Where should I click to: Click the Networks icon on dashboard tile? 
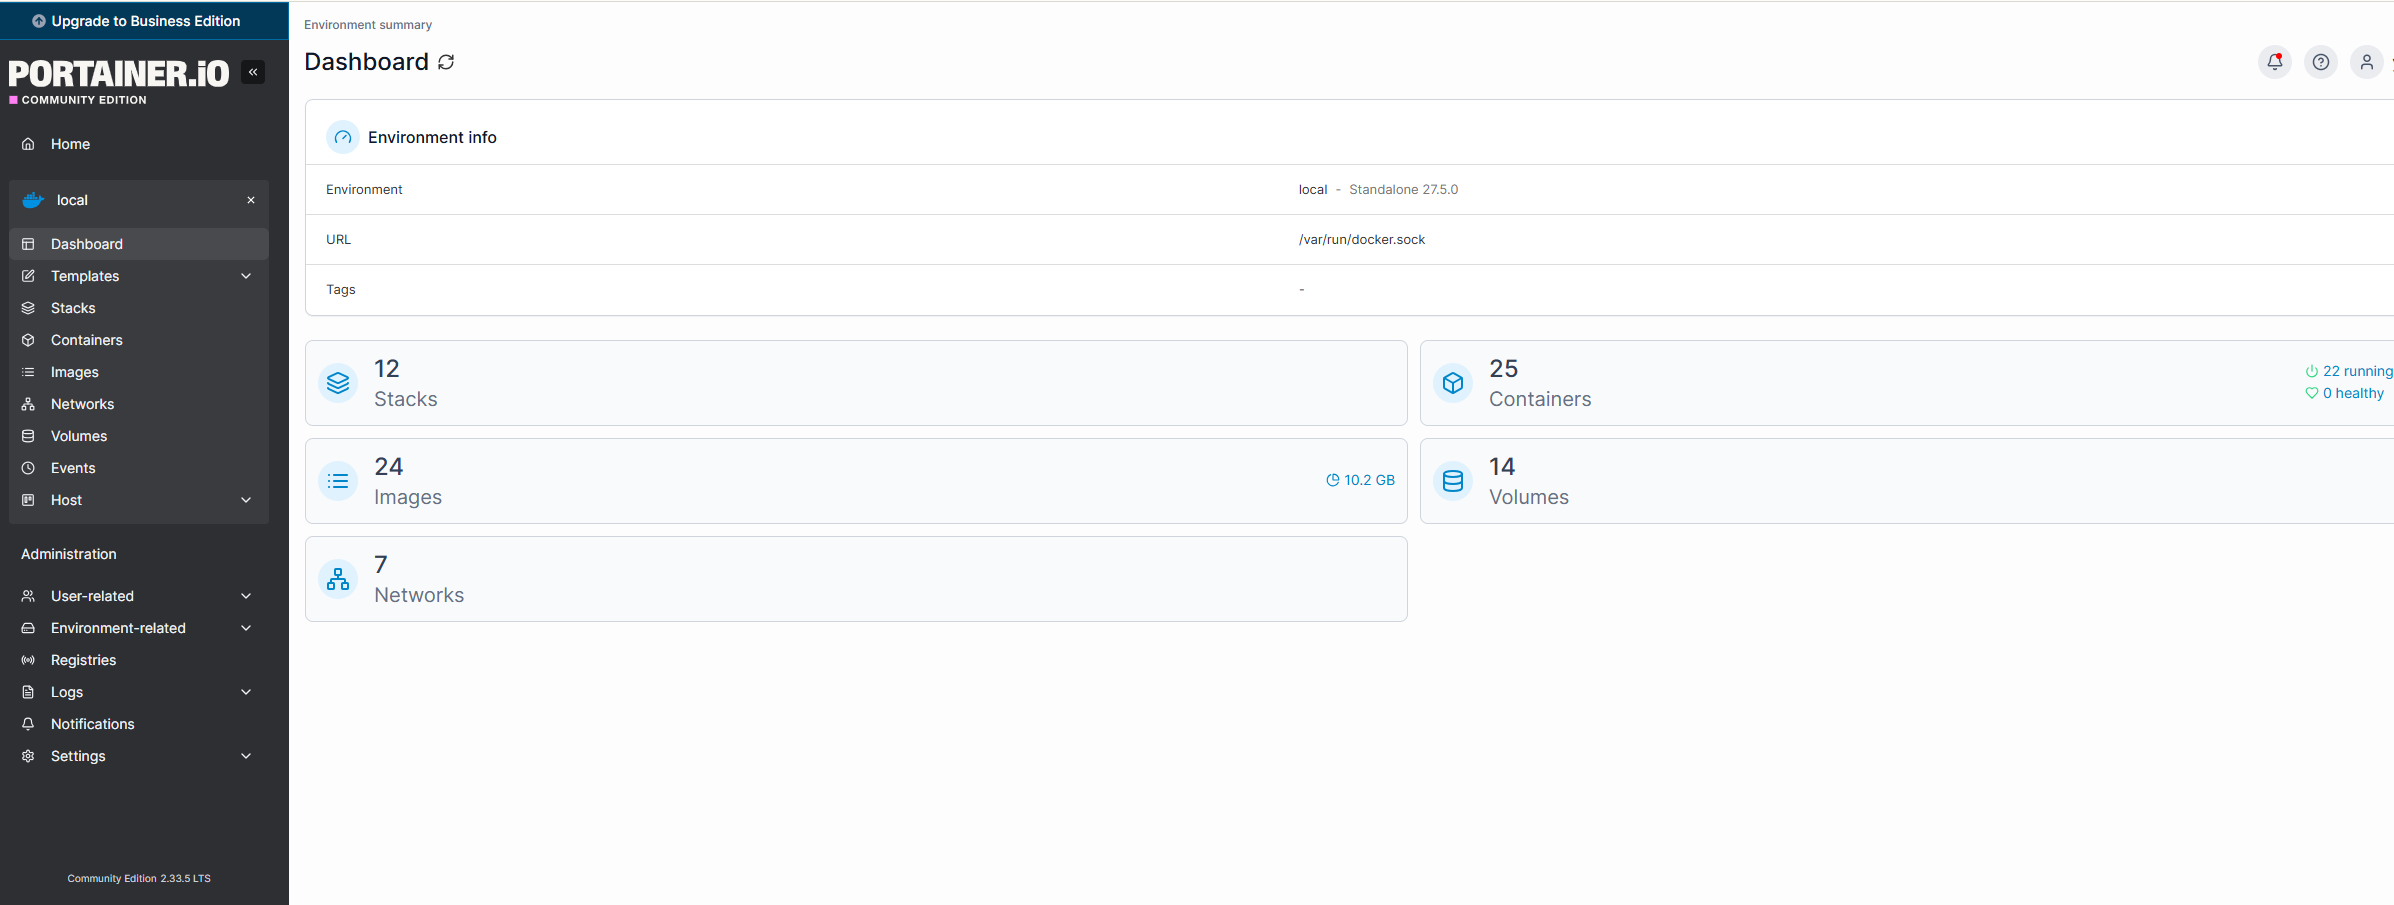(x=338, y=579)
